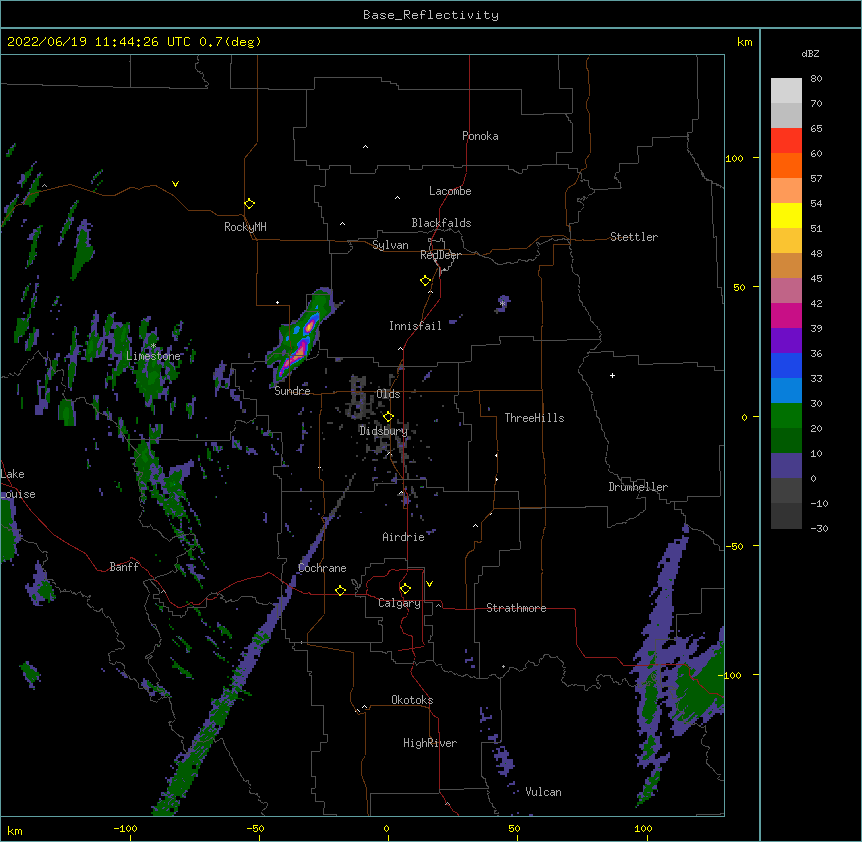862x842 pixels.
Task: Click the Sundre town label
Action: pos(292,391)
